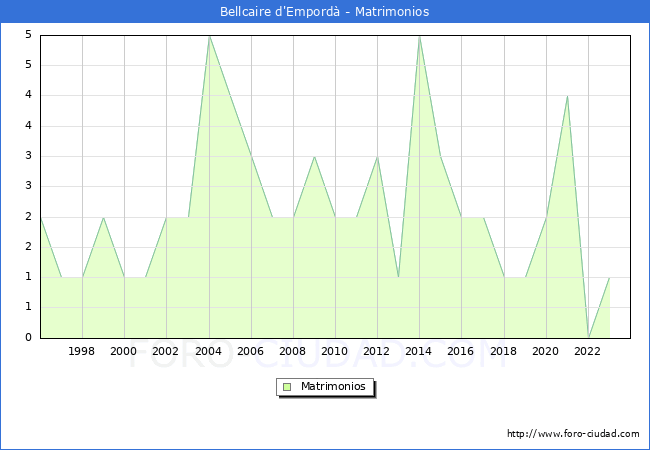Select the 2020 x-axis label
This screenshot has width=650, height=450.
(546, 352)
